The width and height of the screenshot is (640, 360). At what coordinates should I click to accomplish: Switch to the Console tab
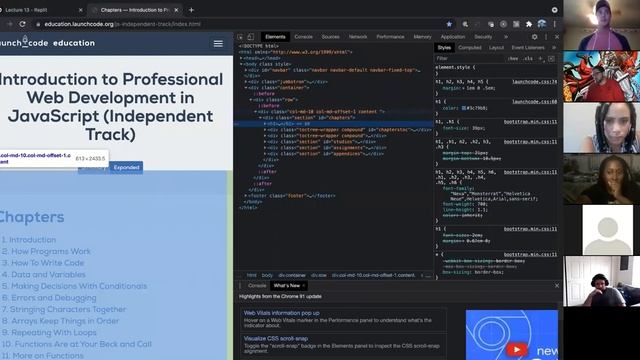303,37
